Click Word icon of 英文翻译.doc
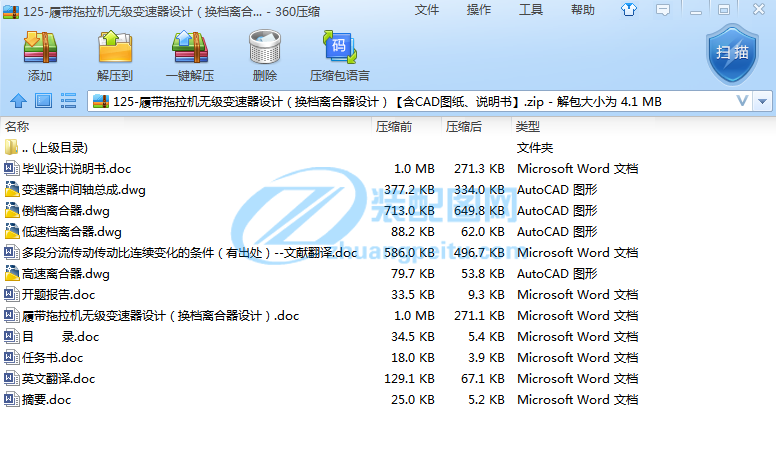This screenshot has width=776, height=450. pyautogui.click(x=11, y=378)
